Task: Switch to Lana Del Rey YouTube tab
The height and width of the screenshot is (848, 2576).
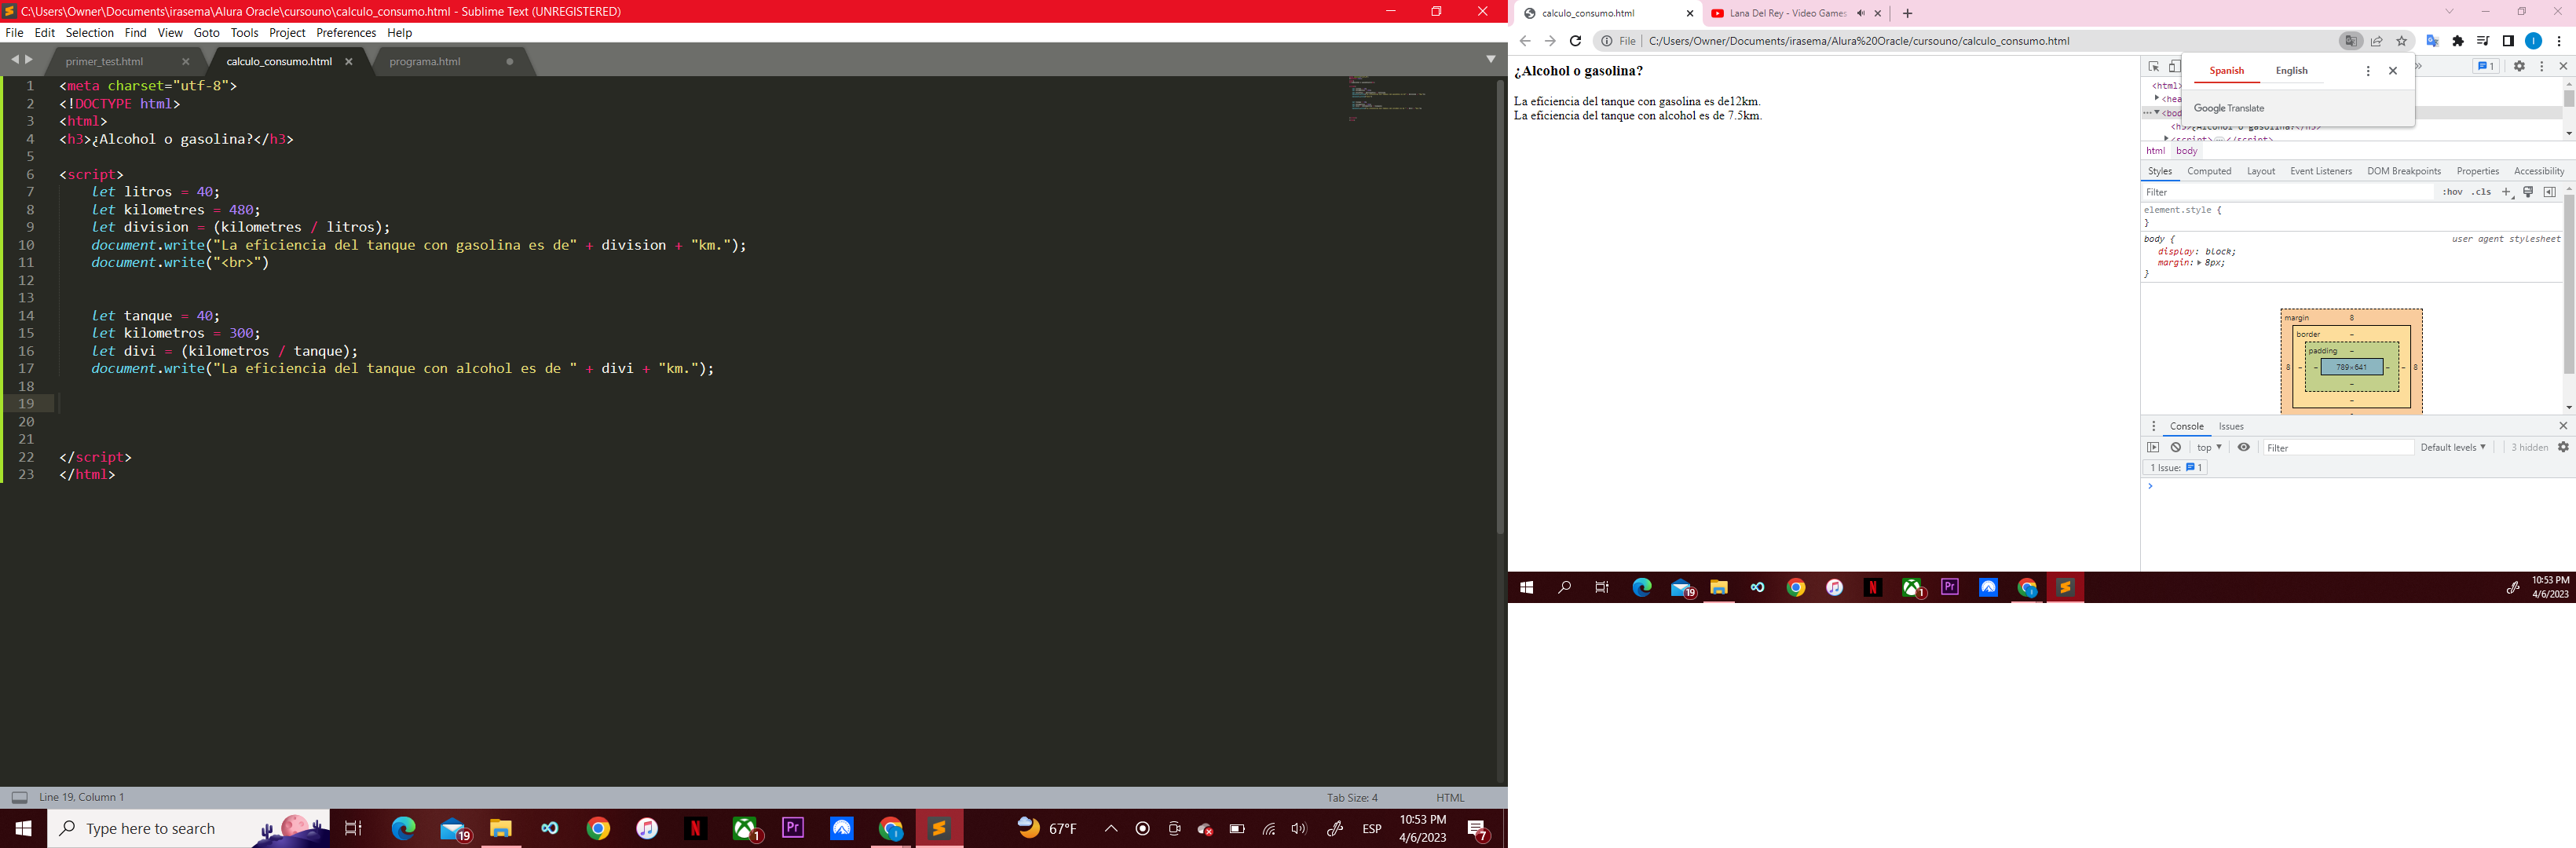Action: pyautogui.click(x=1787, y=13)
